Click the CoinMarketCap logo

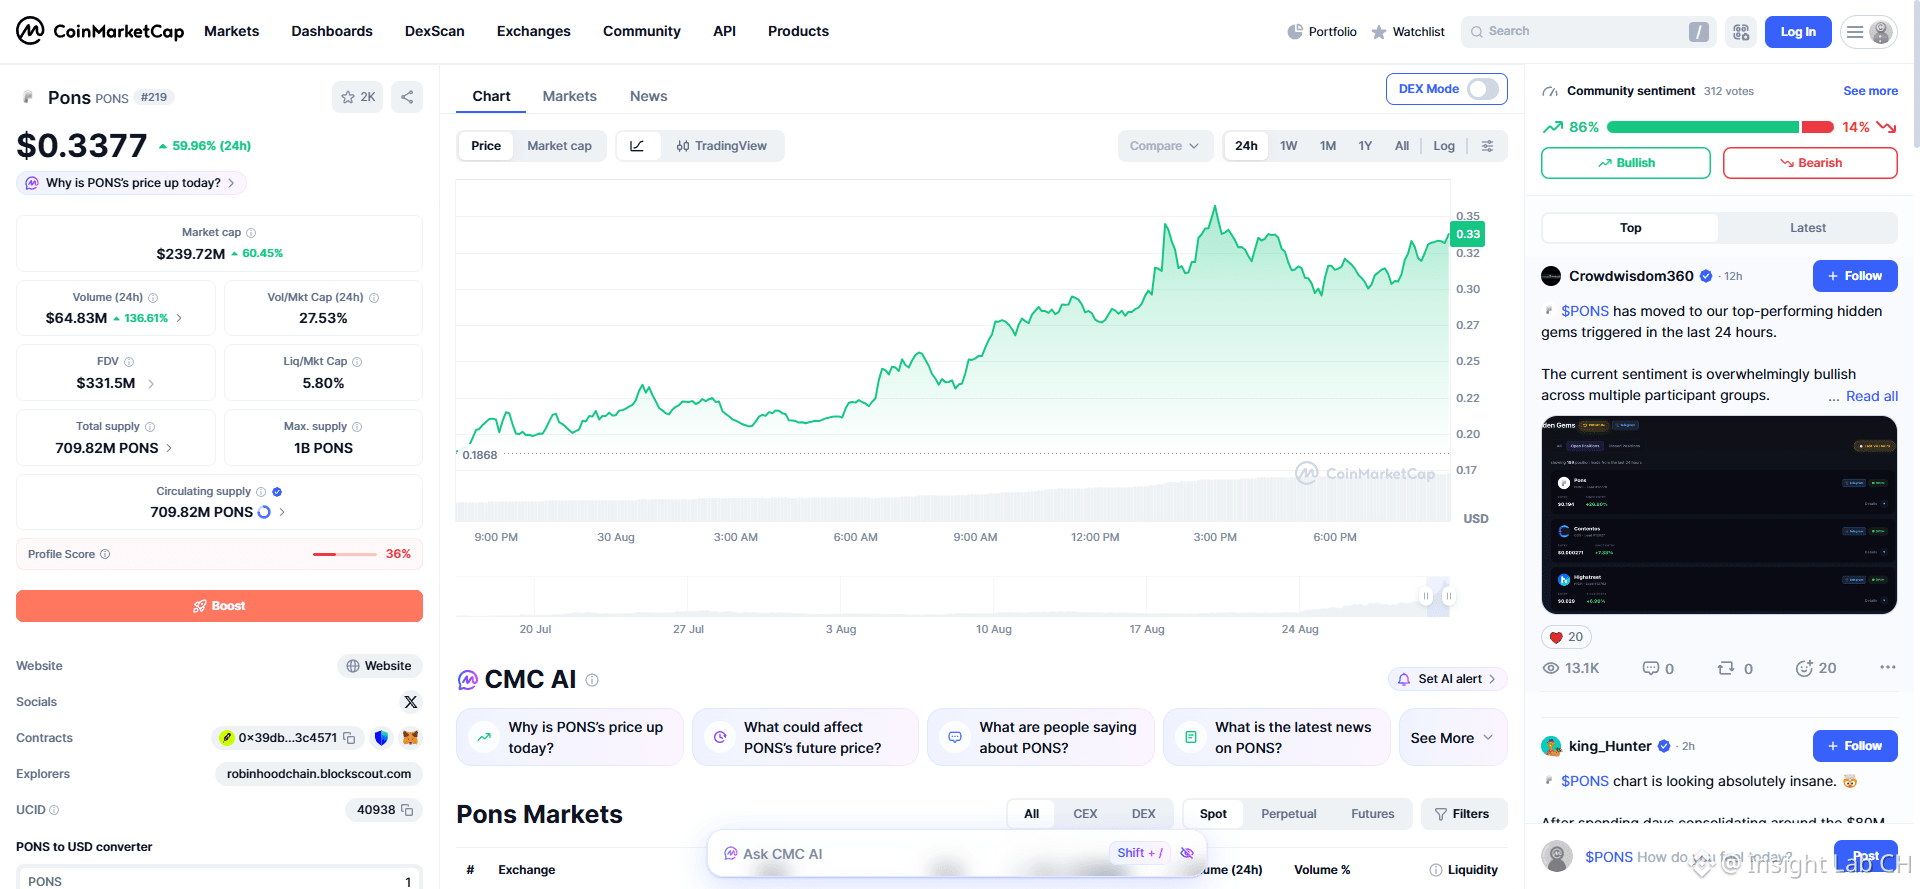coord(100,31)
